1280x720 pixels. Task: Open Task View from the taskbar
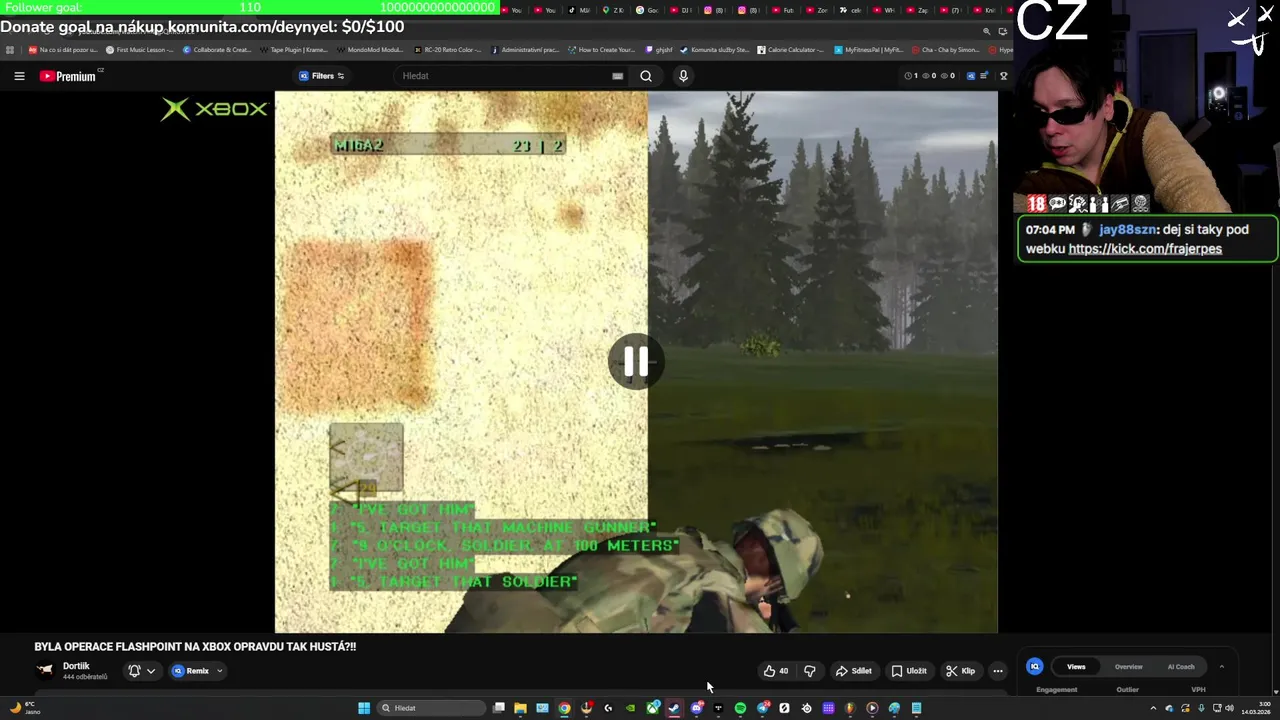tap(499, 708)
